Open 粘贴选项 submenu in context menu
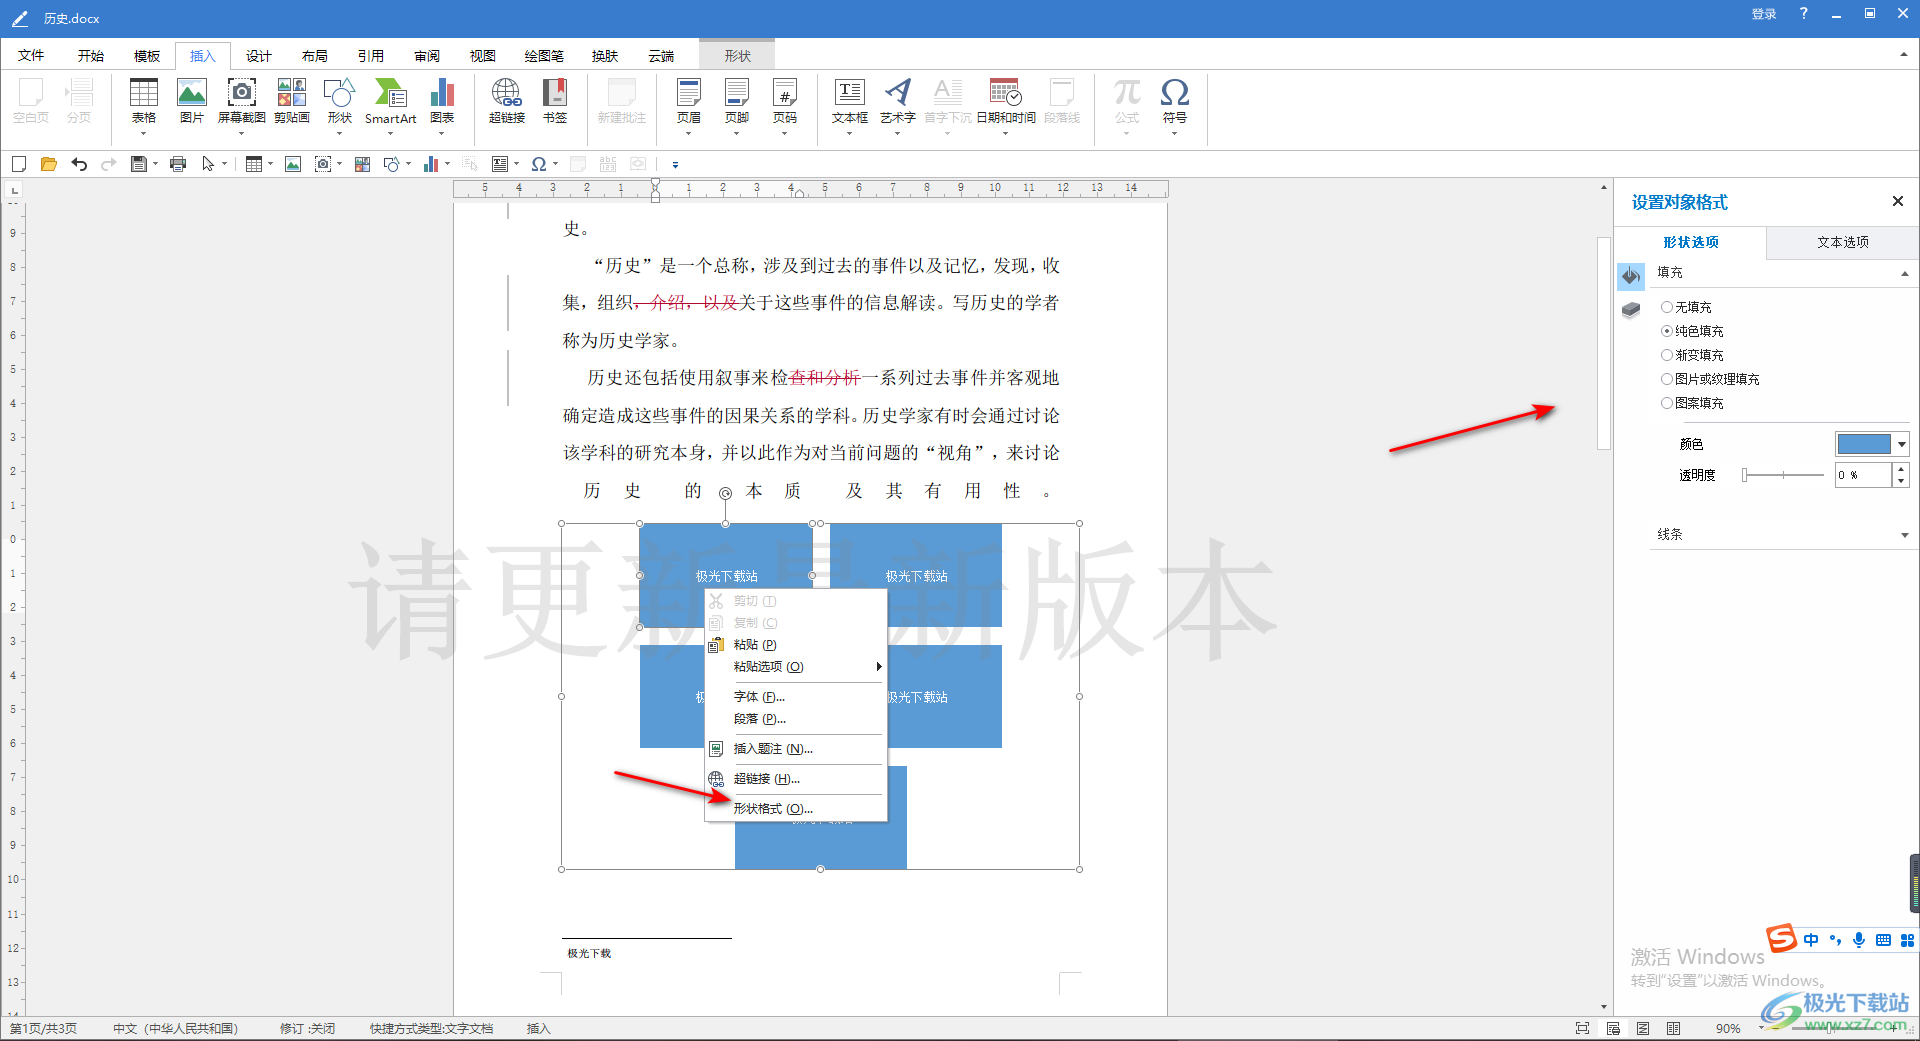This screenshot has height=1041, width=1920. point(796,667)
